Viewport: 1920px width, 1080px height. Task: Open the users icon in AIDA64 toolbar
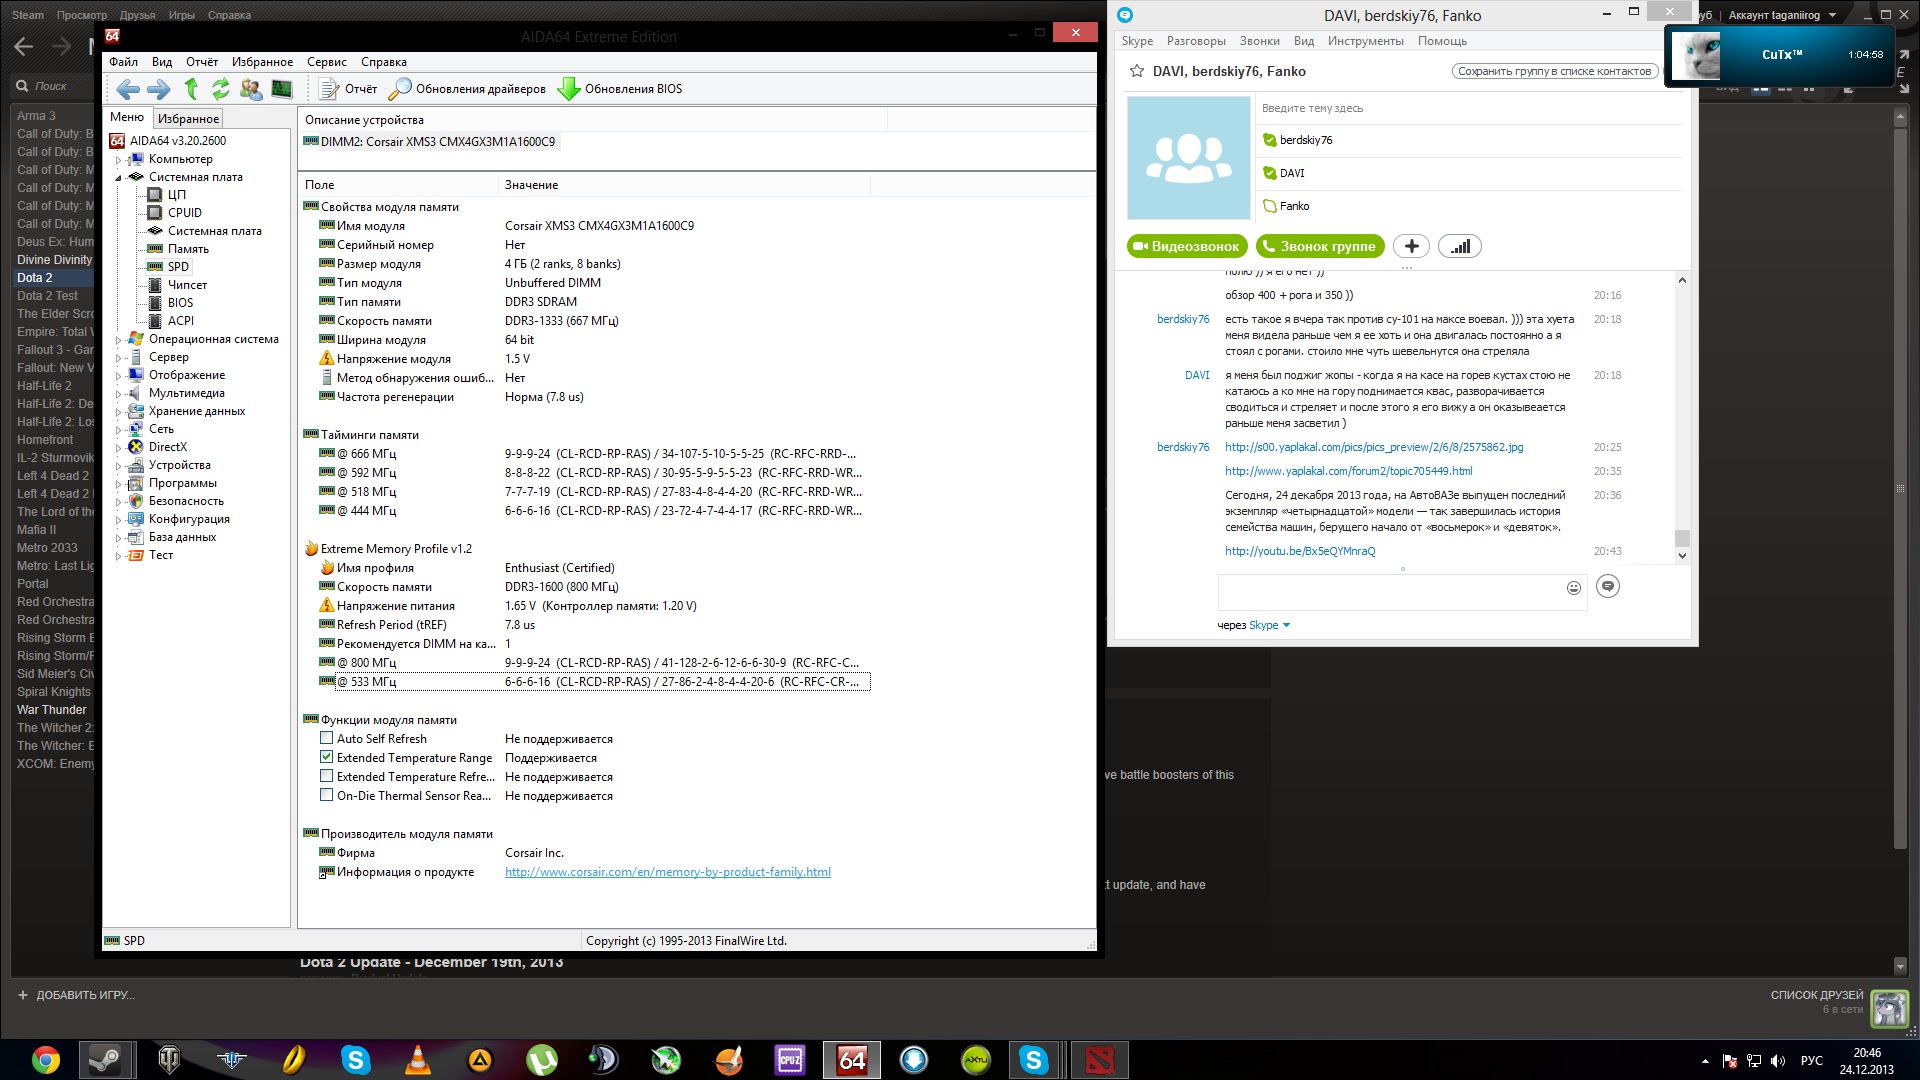coord(251,89)
